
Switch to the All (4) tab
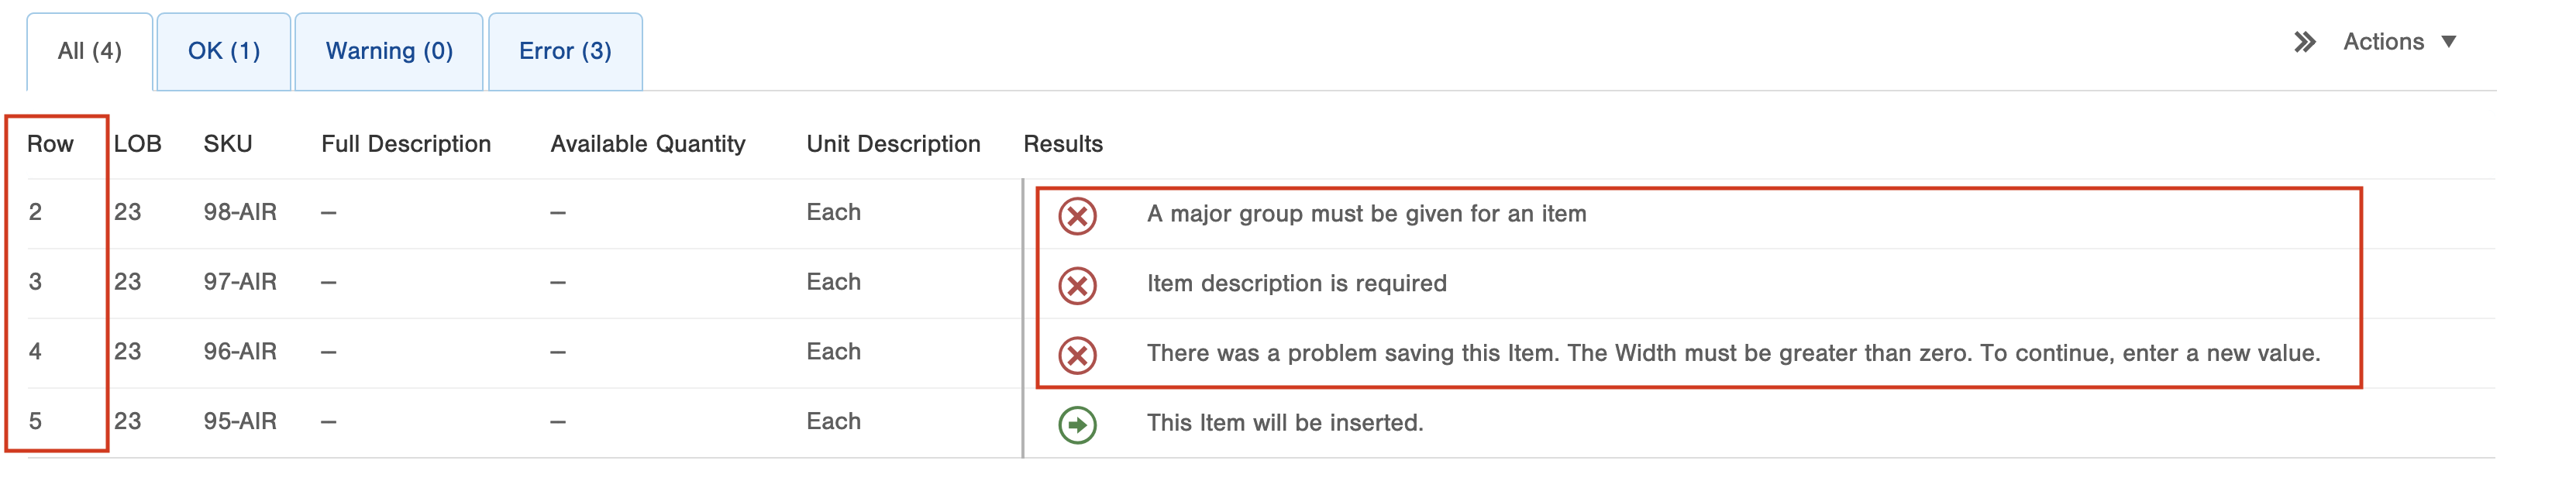coord(90,51)
